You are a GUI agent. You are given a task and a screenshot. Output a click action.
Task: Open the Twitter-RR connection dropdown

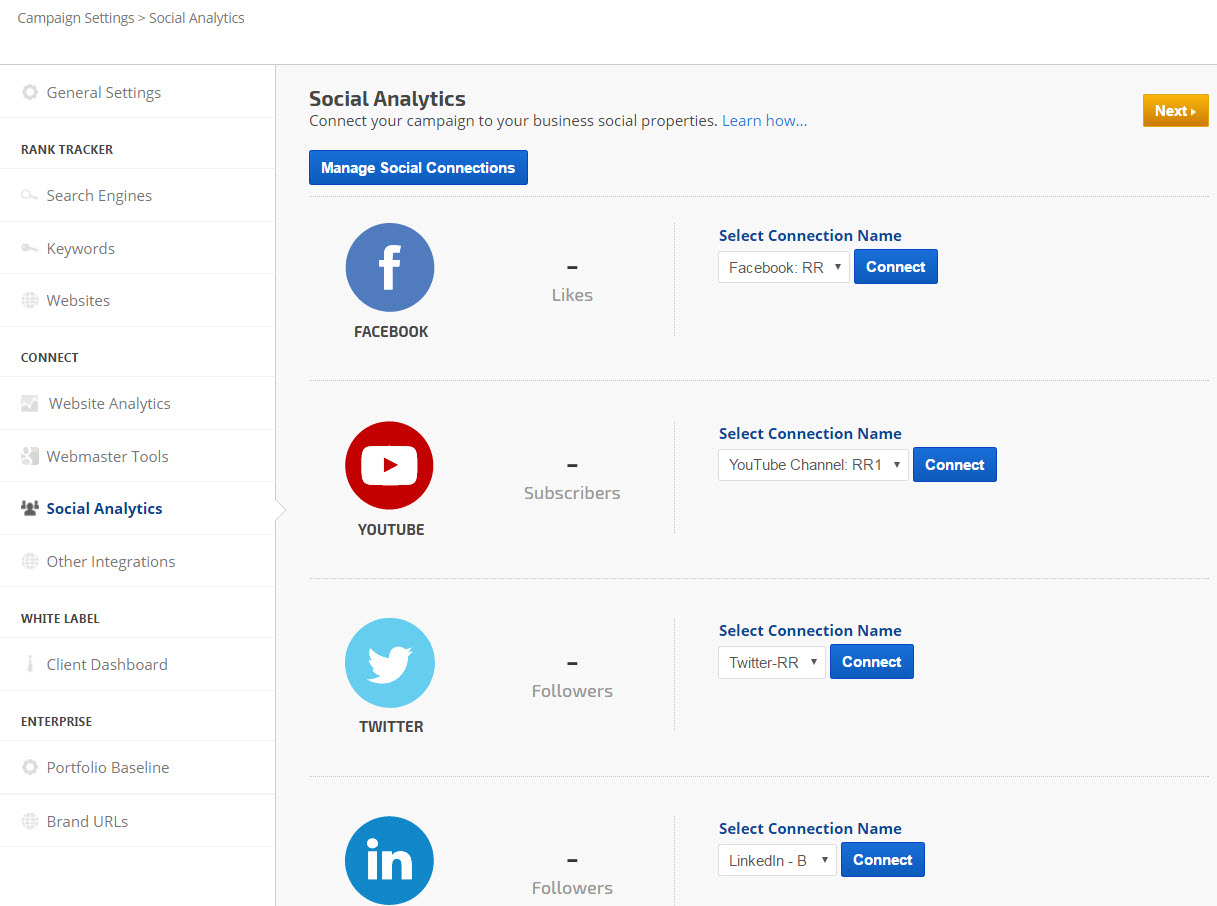pos(771,662)
